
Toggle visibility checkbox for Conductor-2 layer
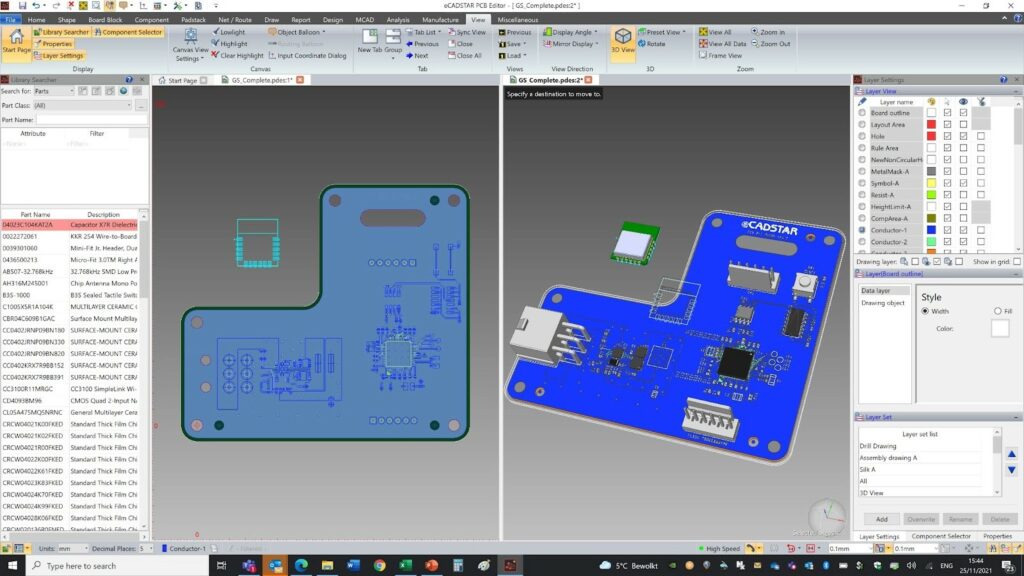(x=963, y=242)
